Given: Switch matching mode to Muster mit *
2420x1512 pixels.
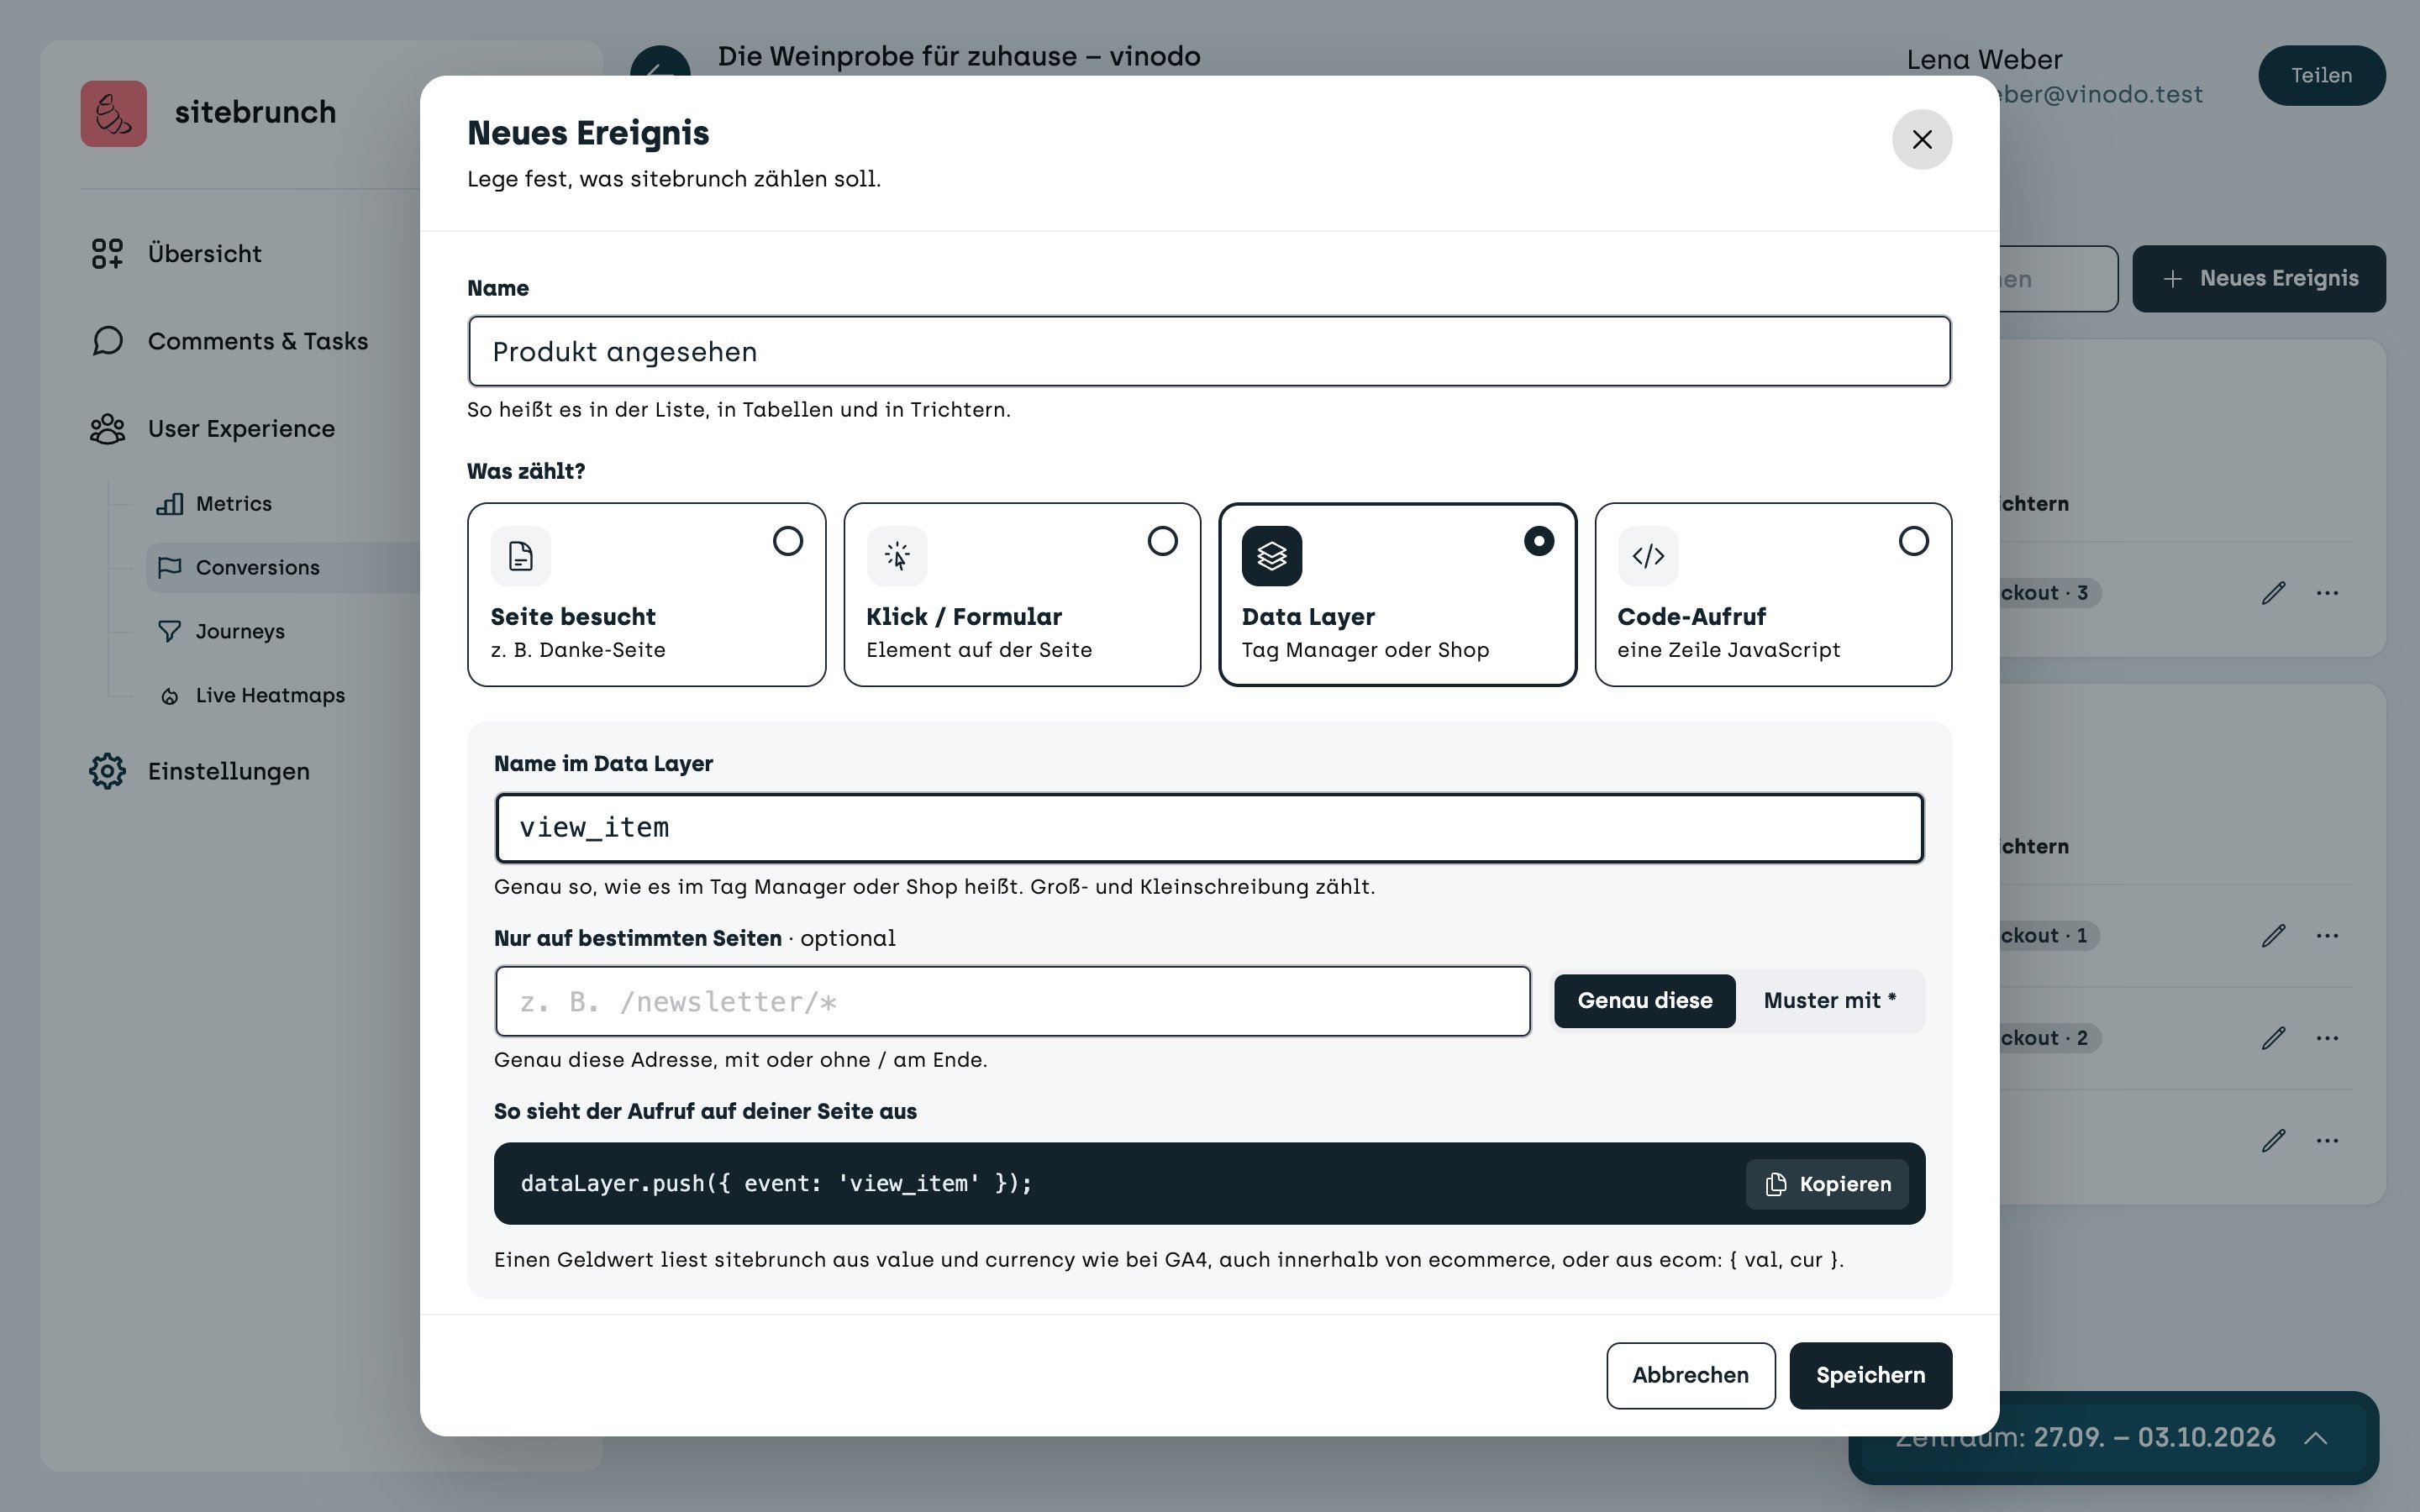Looking at the screenshot, I should point(1830,1001).
